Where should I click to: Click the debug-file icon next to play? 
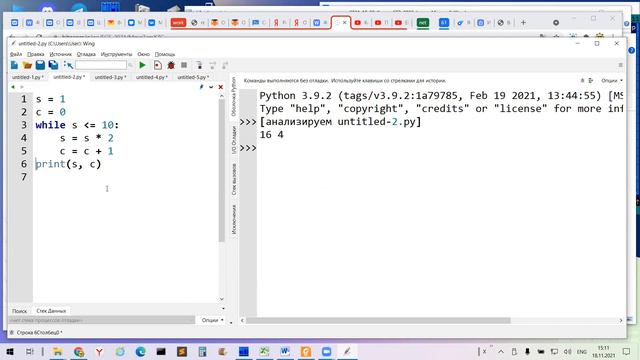pyautogui.click(x=158, y=65)
